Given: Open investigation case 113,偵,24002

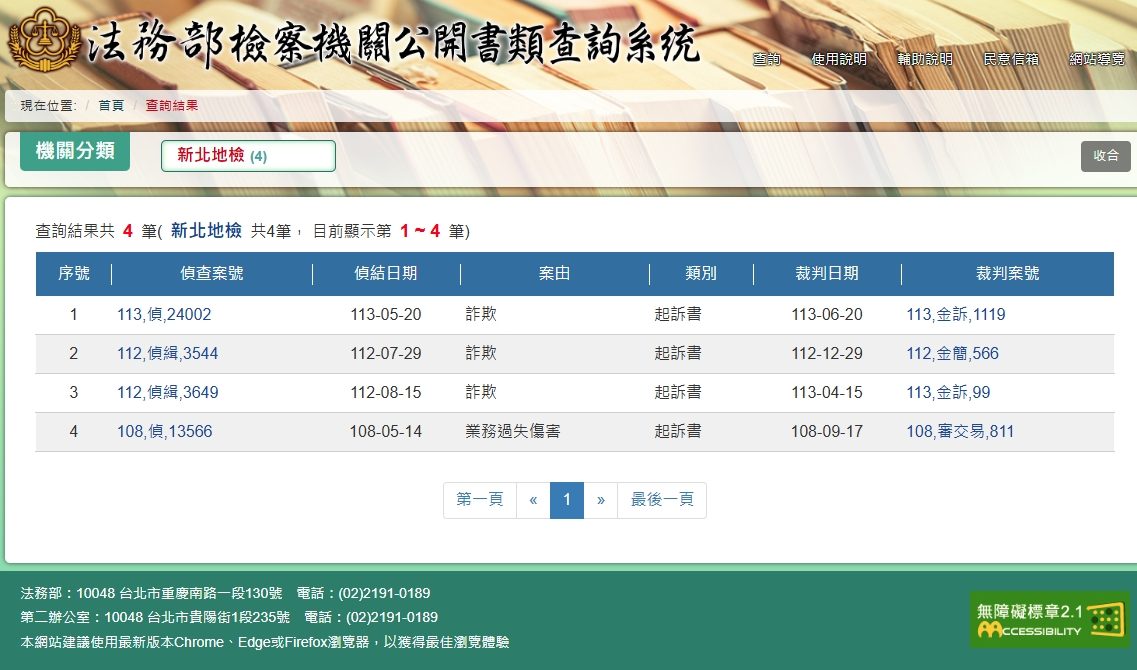Looking at the screenshot, I should click(164, 315).
